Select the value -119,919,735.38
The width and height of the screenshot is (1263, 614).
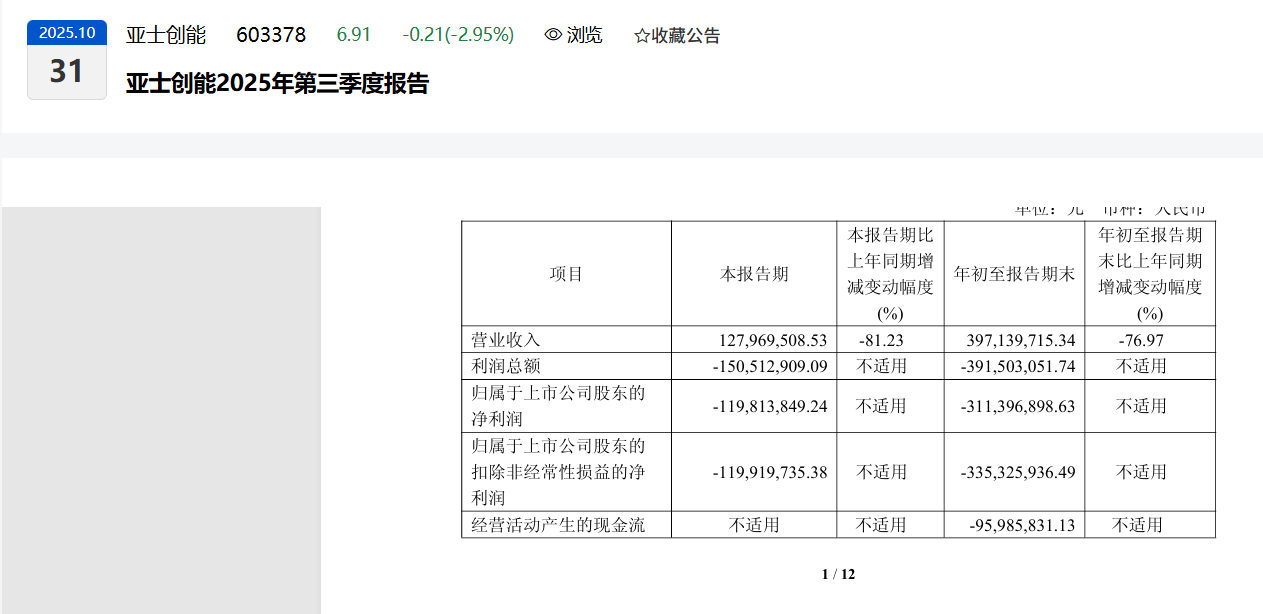(770, 472)
